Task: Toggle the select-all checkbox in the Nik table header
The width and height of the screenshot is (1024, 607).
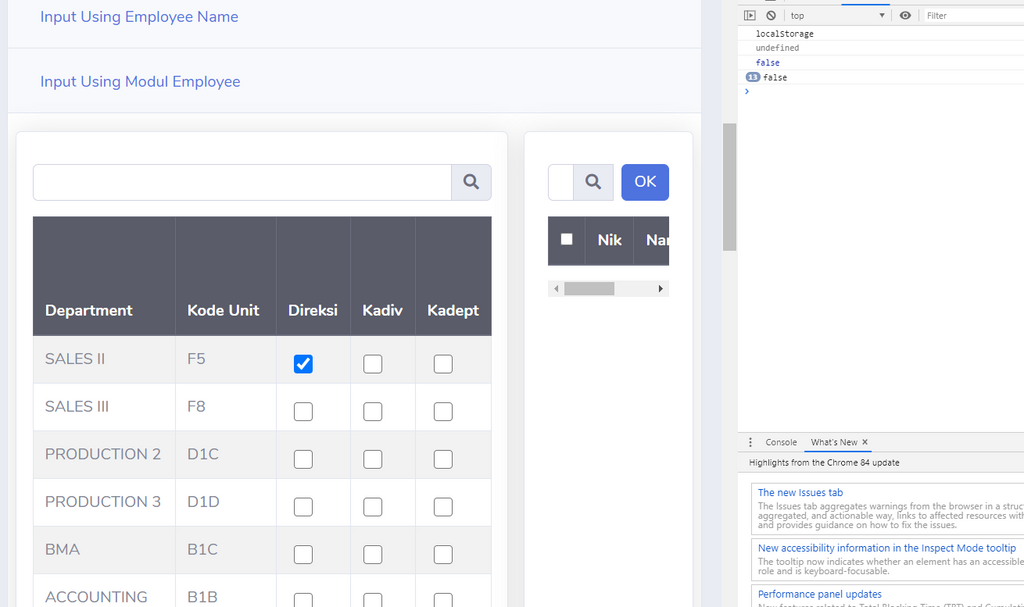Action: pyautogui.click(x=566, y=240)
